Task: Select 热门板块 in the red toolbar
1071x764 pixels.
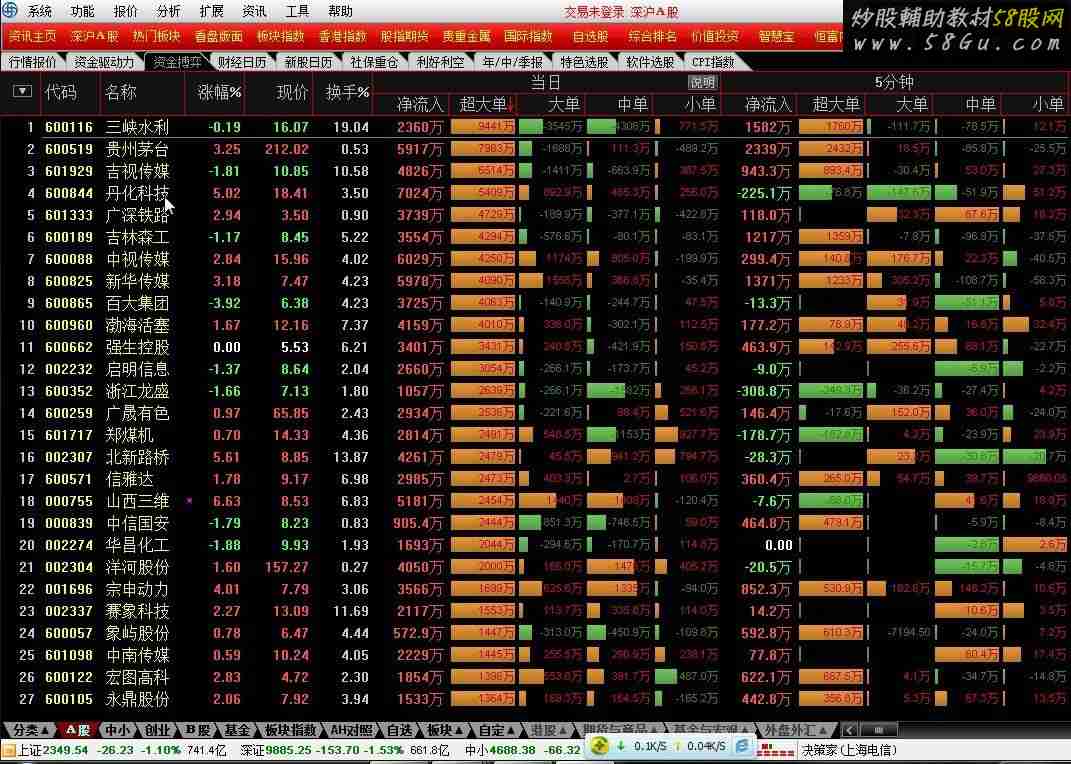Action: tap(156, 36)
